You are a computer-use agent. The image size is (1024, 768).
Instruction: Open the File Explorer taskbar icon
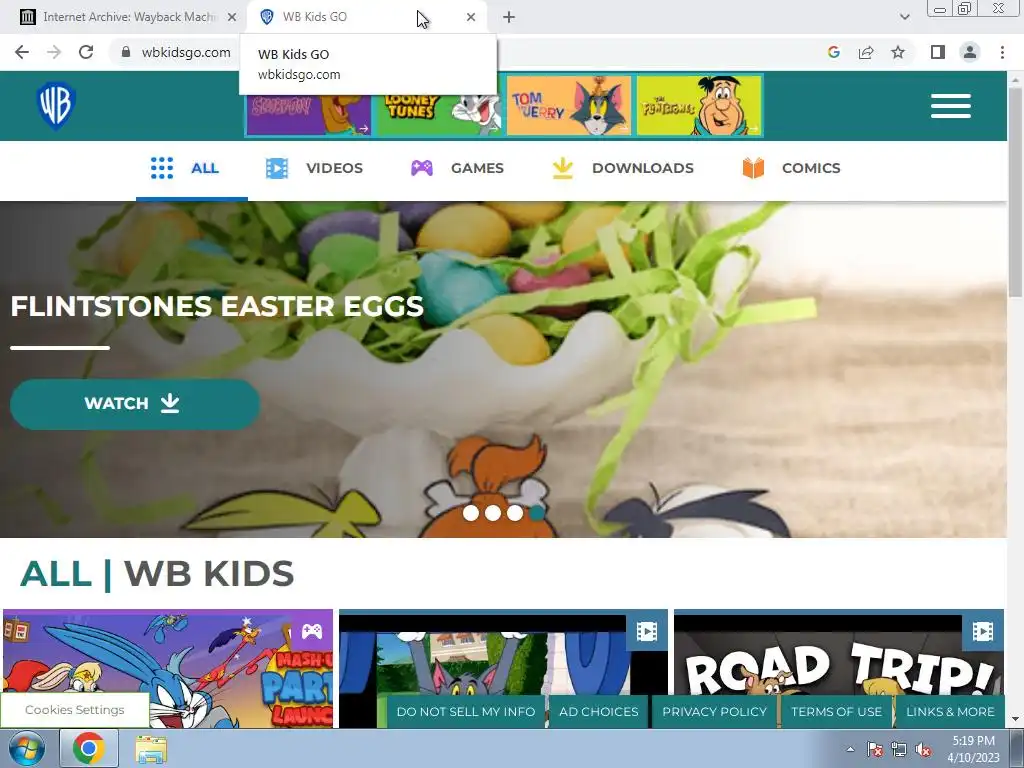click(x=151, y=748)
